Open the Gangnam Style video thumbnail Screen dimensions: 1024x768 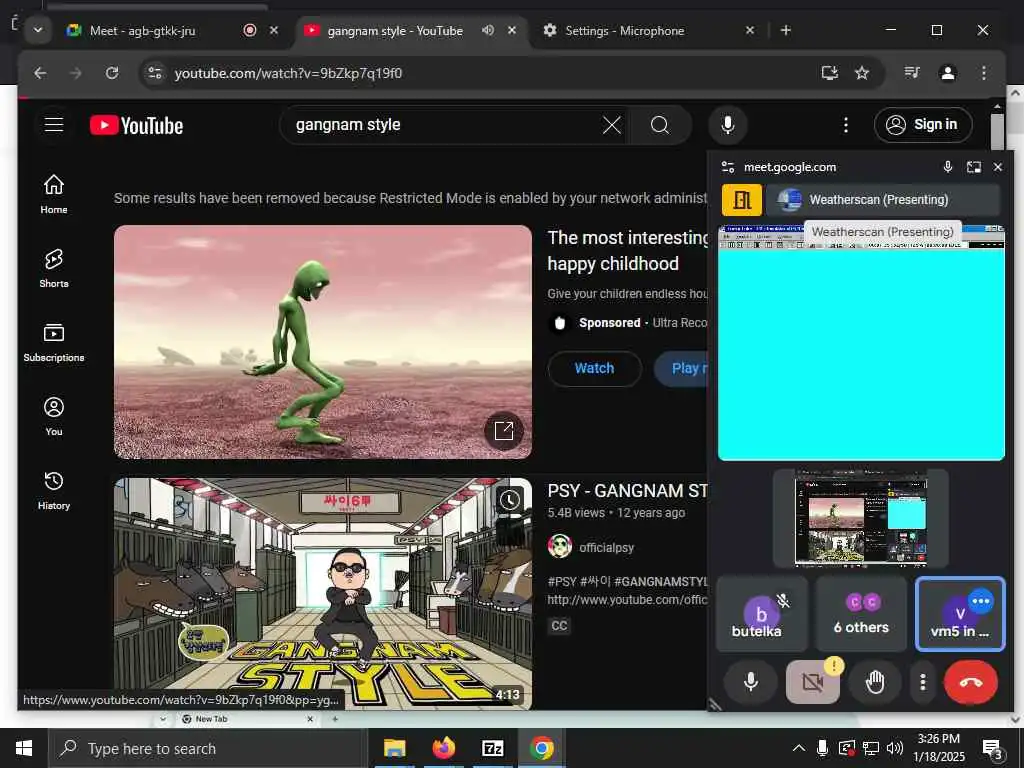point(323,593)
